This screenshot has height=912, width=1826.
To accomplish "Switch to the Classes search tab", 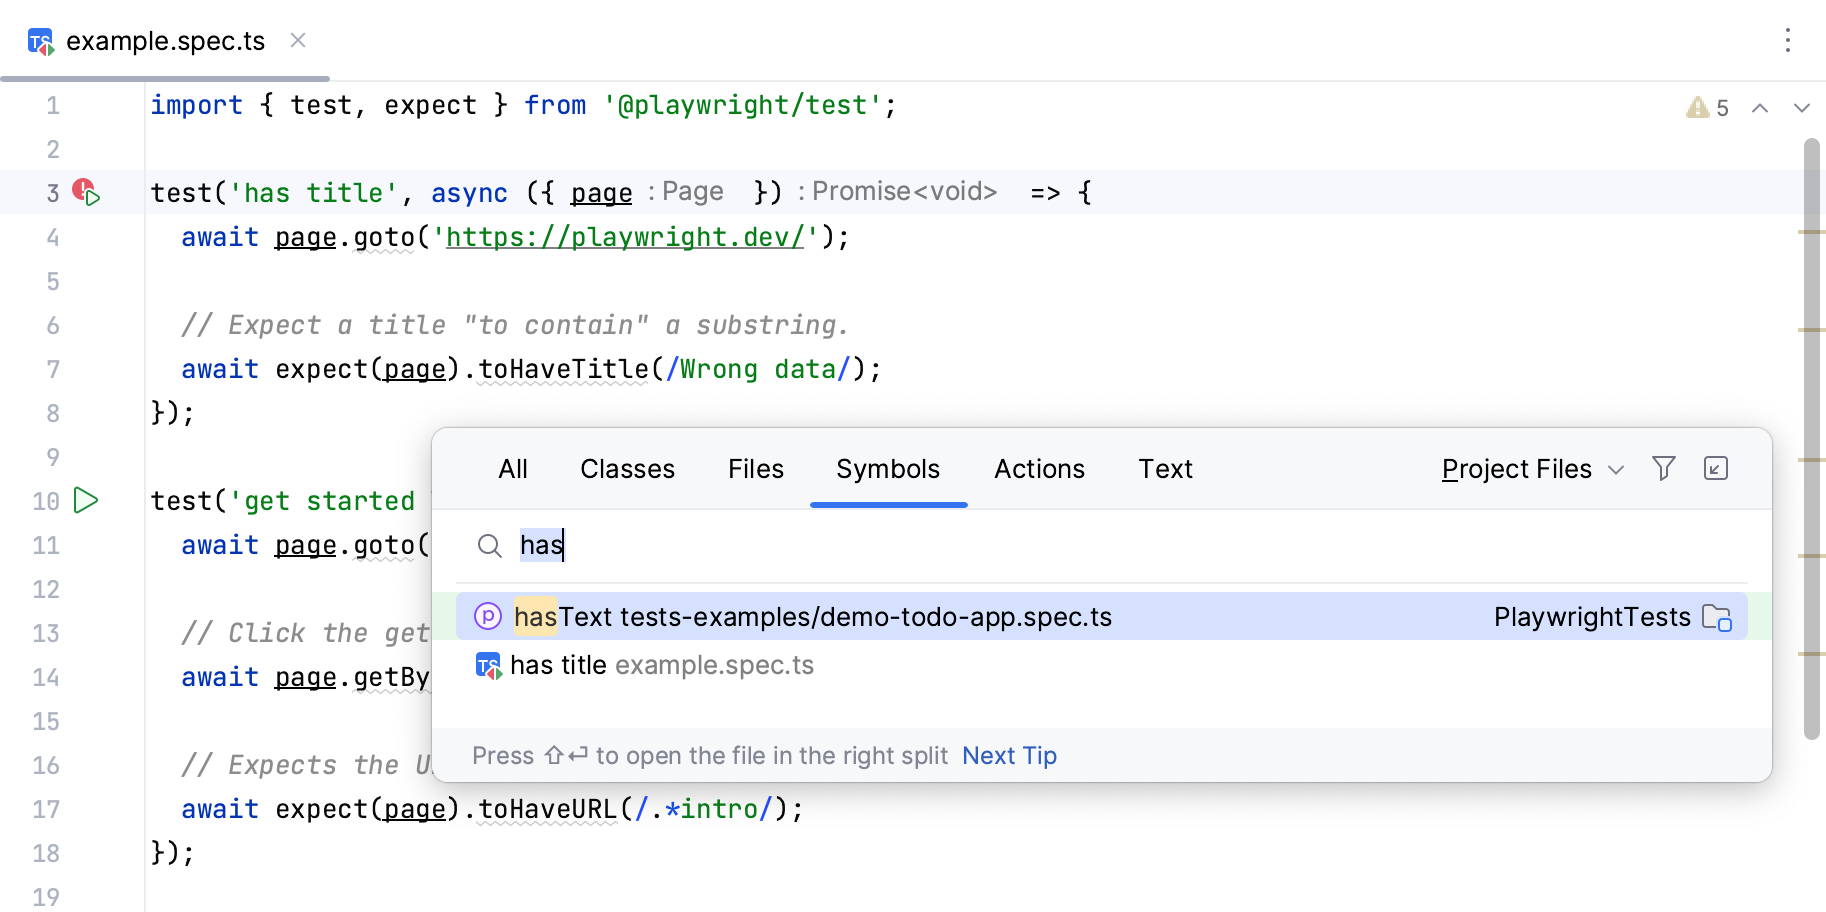I will tap(627, 469).
